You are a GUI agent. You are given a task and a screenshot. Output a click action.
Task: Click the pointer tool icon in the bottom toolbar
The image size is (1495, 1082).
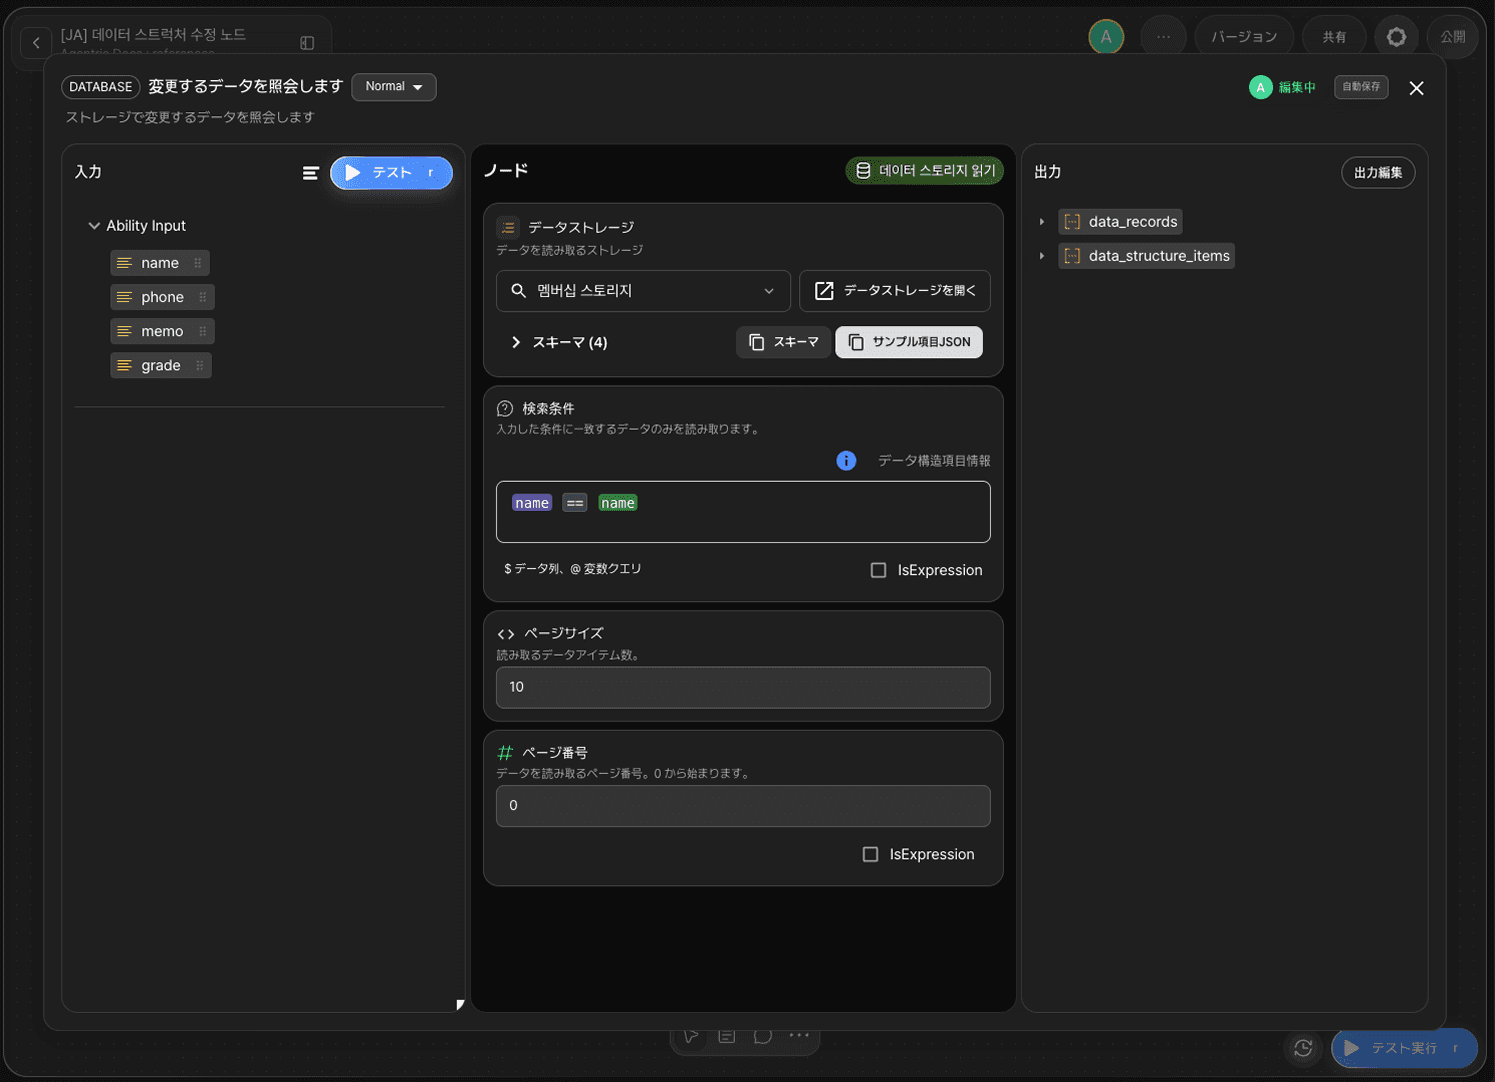691,1036
